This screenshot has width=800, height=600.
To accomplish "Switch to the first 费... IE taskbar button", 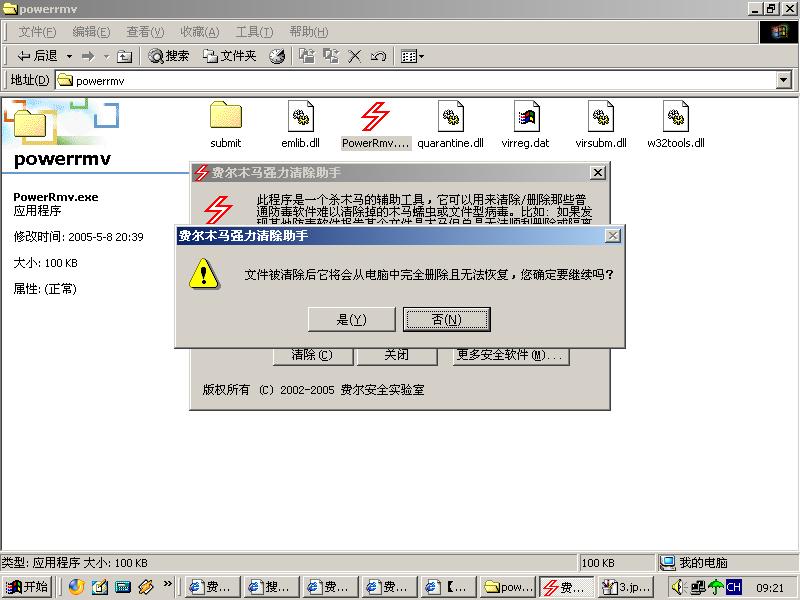I will pyautogui.click(x=212, y=587).
